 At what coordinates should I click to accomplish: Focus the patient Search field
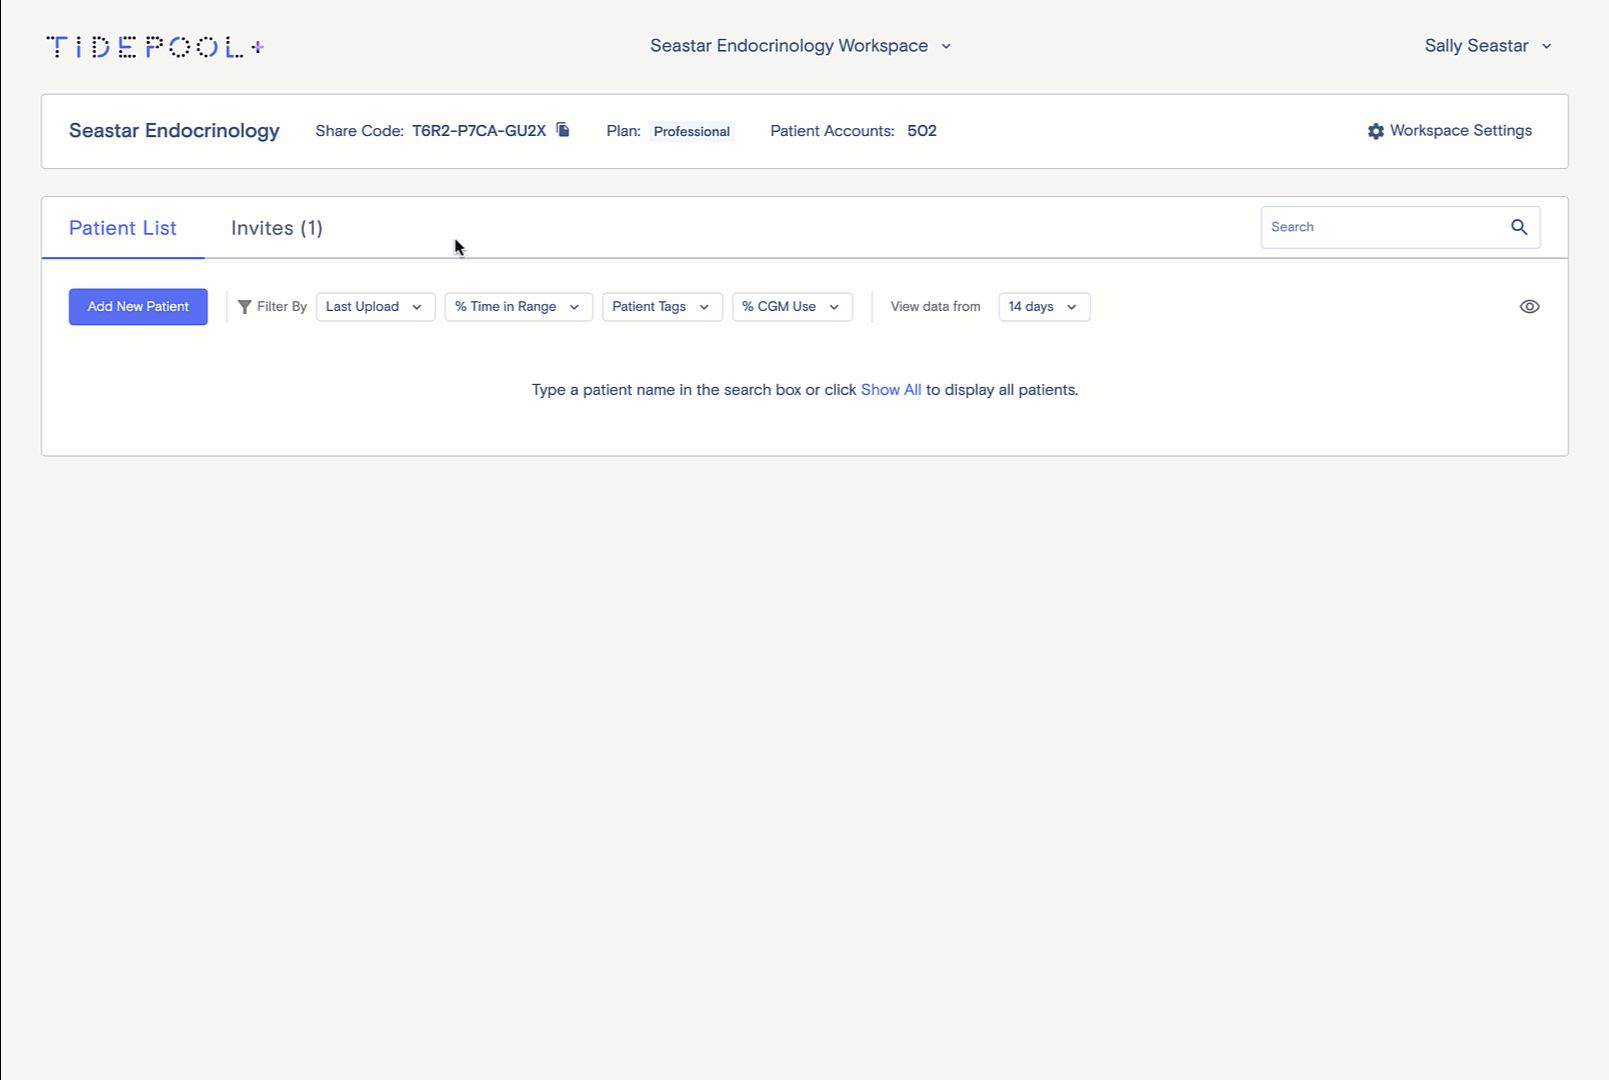(x=1400, y=227)
